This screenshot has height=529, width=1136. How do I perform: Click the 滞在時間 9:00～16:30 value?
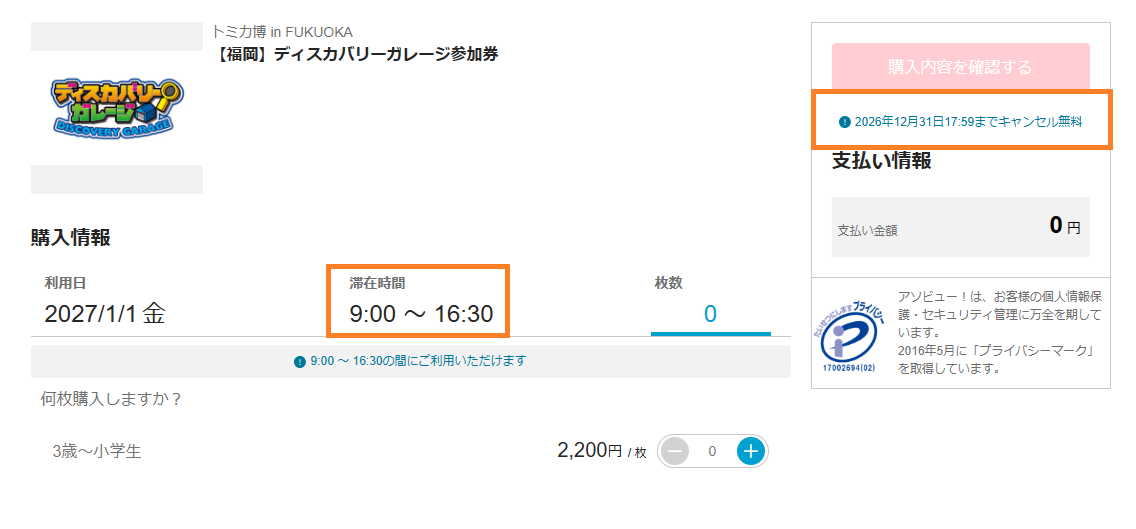pyautogui.click(x=421, y=315)
